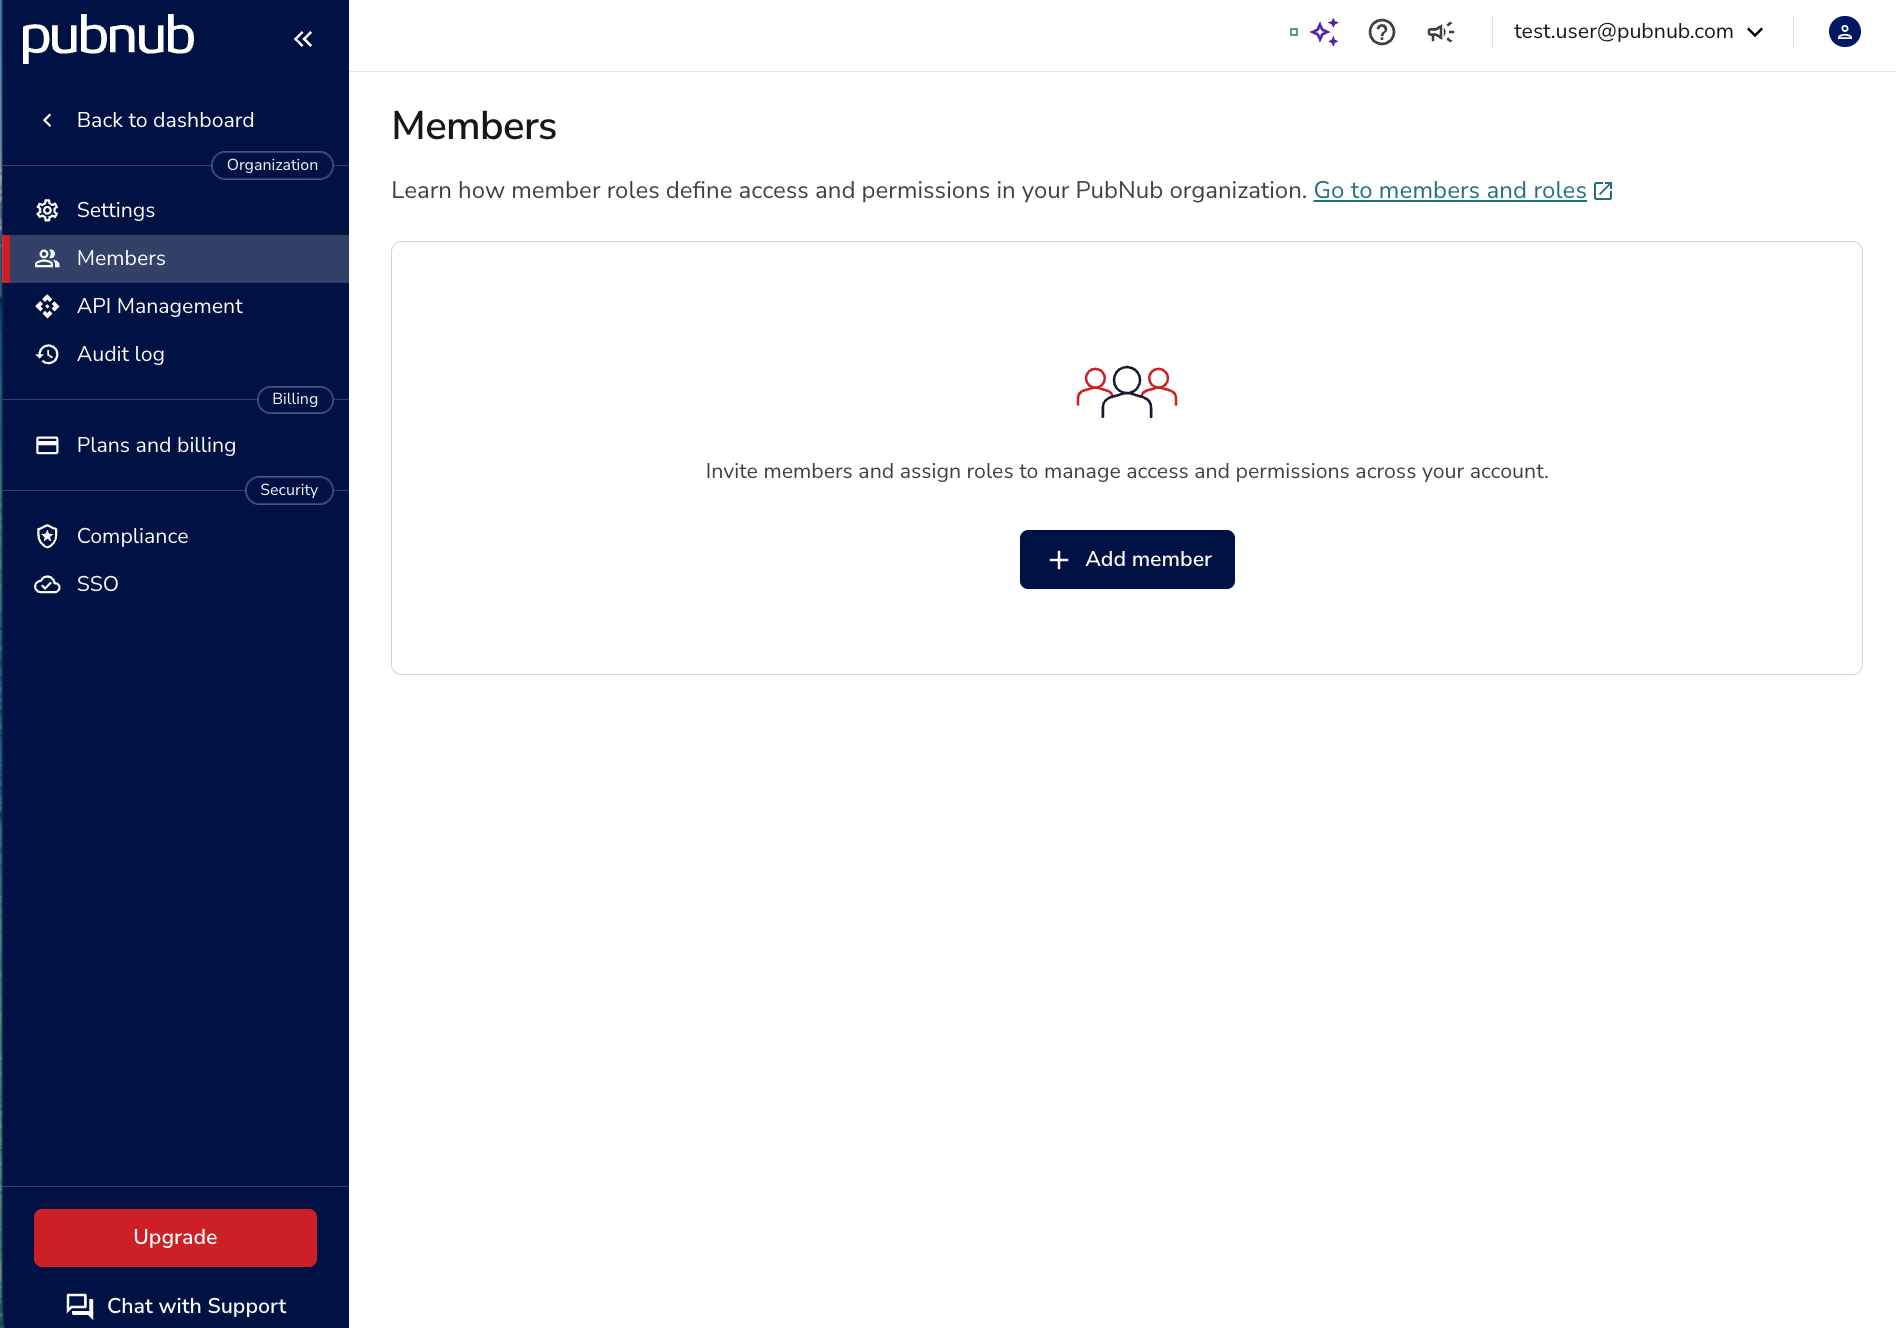
Task: Click the Billing section label
Action: tap(295, 399)
